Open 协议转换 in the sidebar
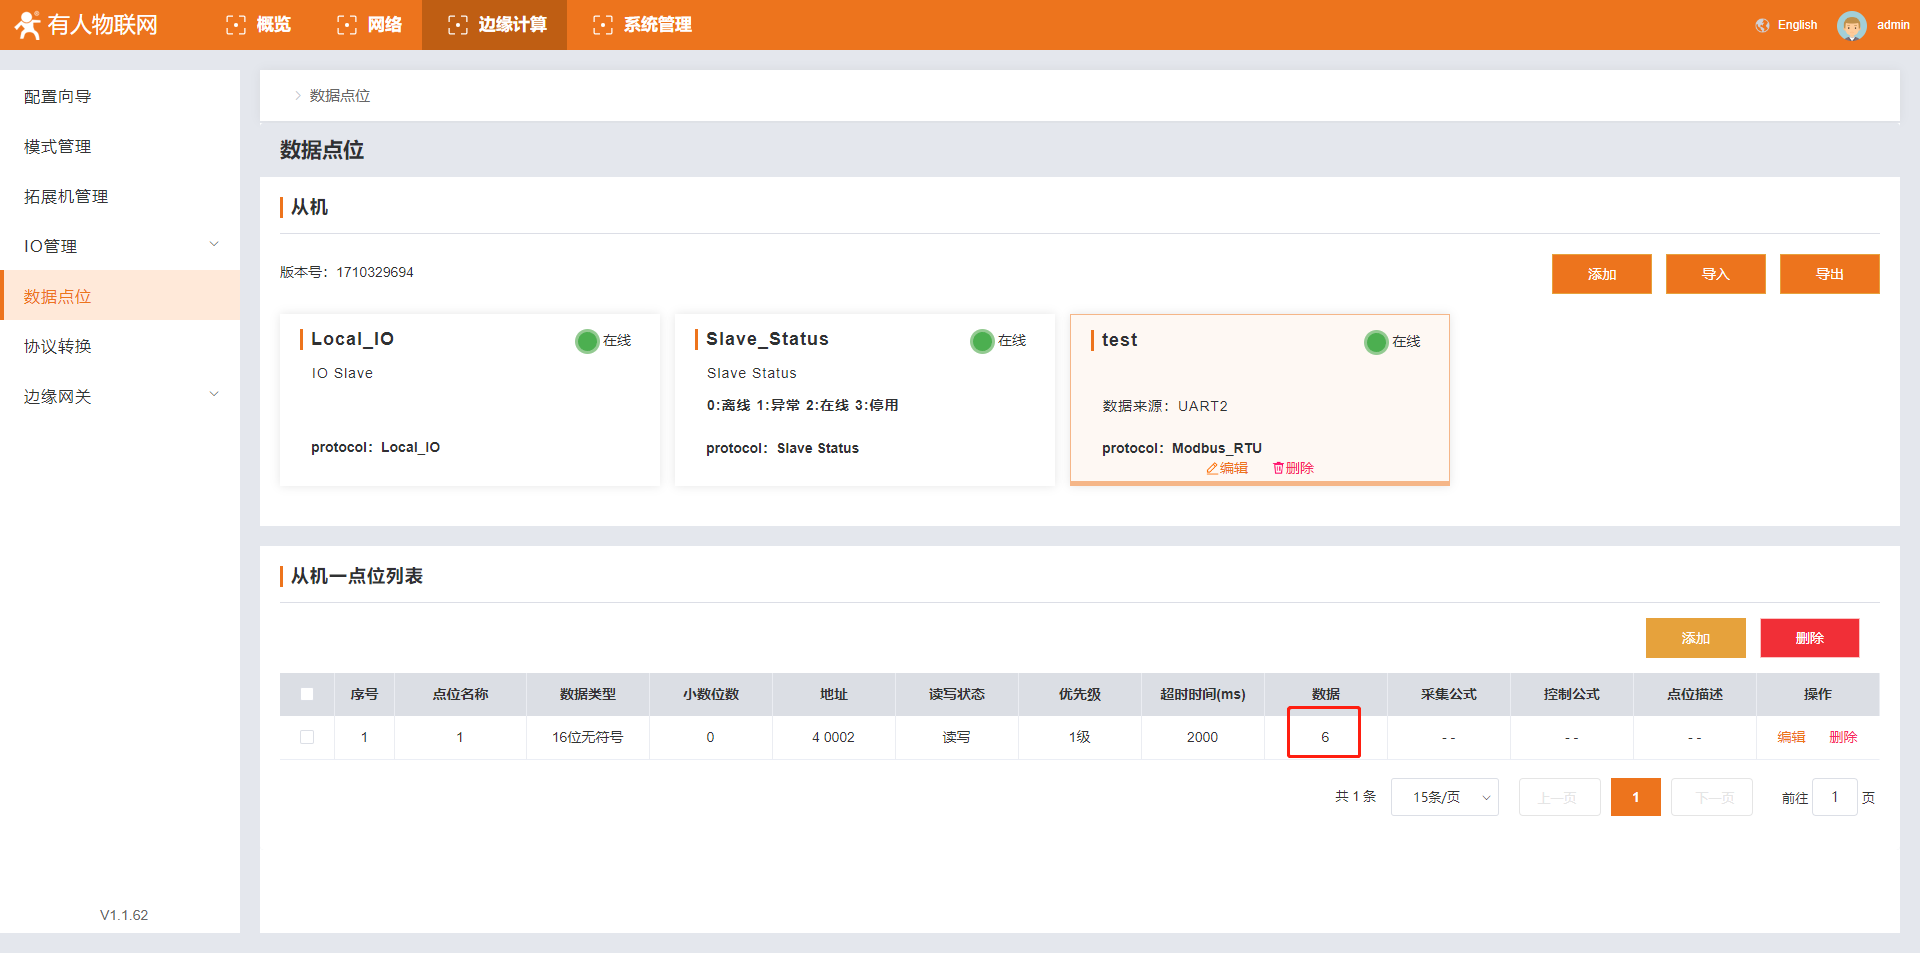The height and width of the screenshot is (953, 1920). (x=58, y=346)
